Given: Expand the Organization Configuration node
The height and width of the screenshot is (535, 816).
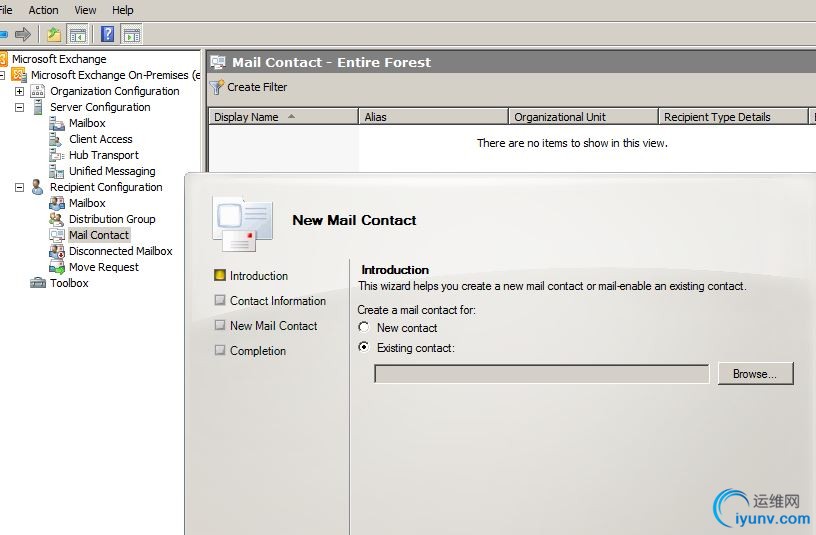Looking at the screenshot, I should coord(19,91).
